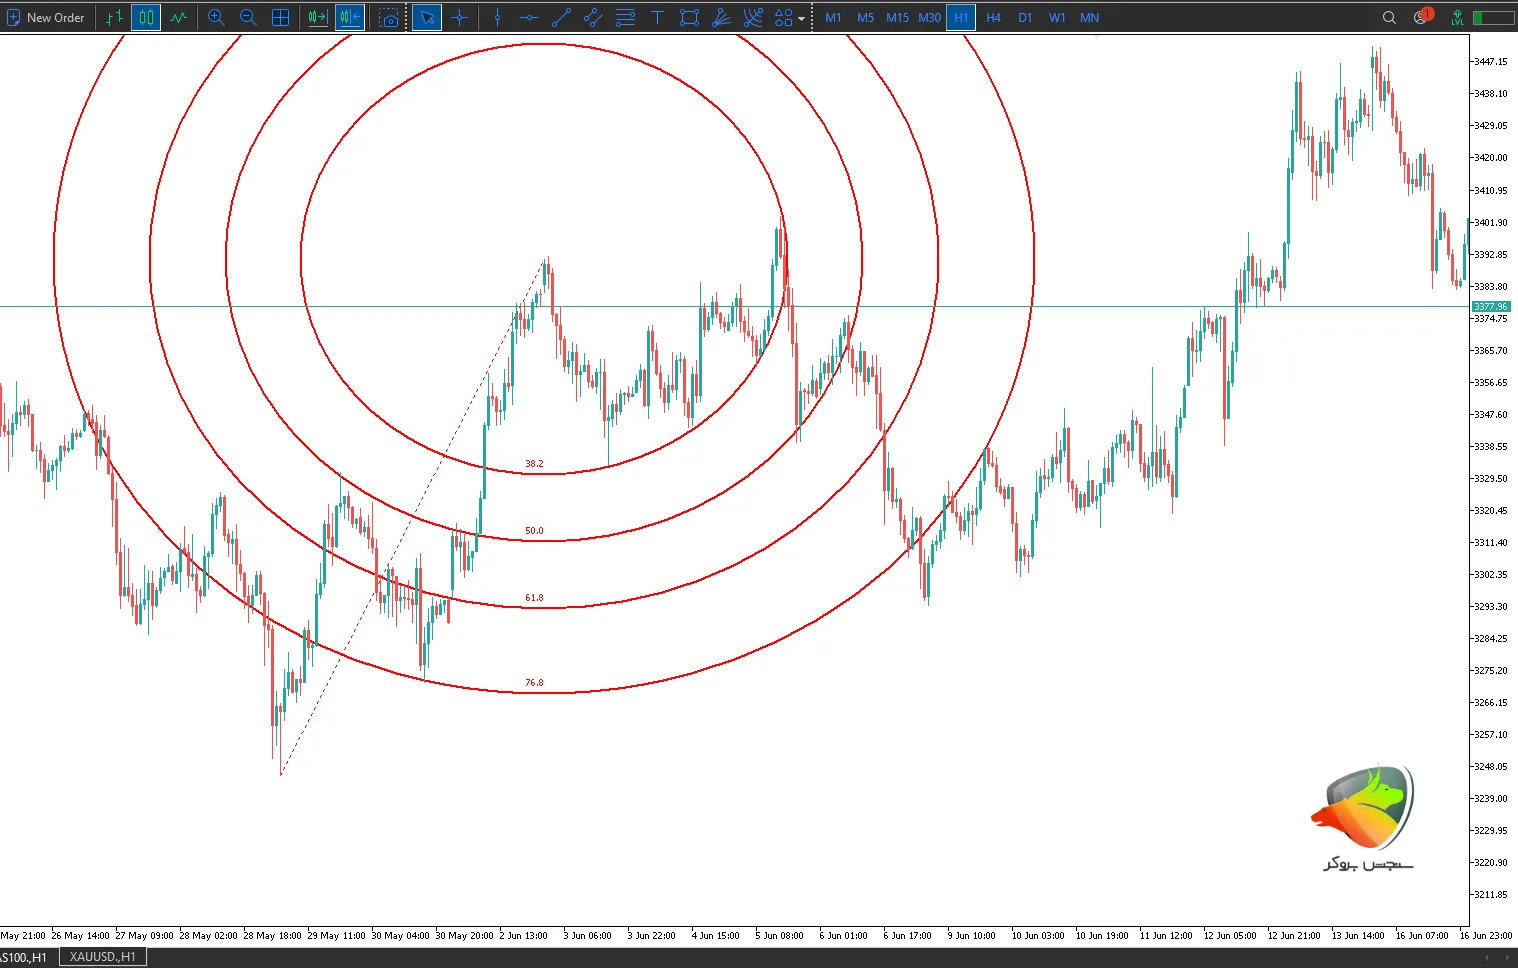The width and height of the screenshot is (1518, 968).
Task: Take a chart screenshot with camera icon
Action: point(389,17)
